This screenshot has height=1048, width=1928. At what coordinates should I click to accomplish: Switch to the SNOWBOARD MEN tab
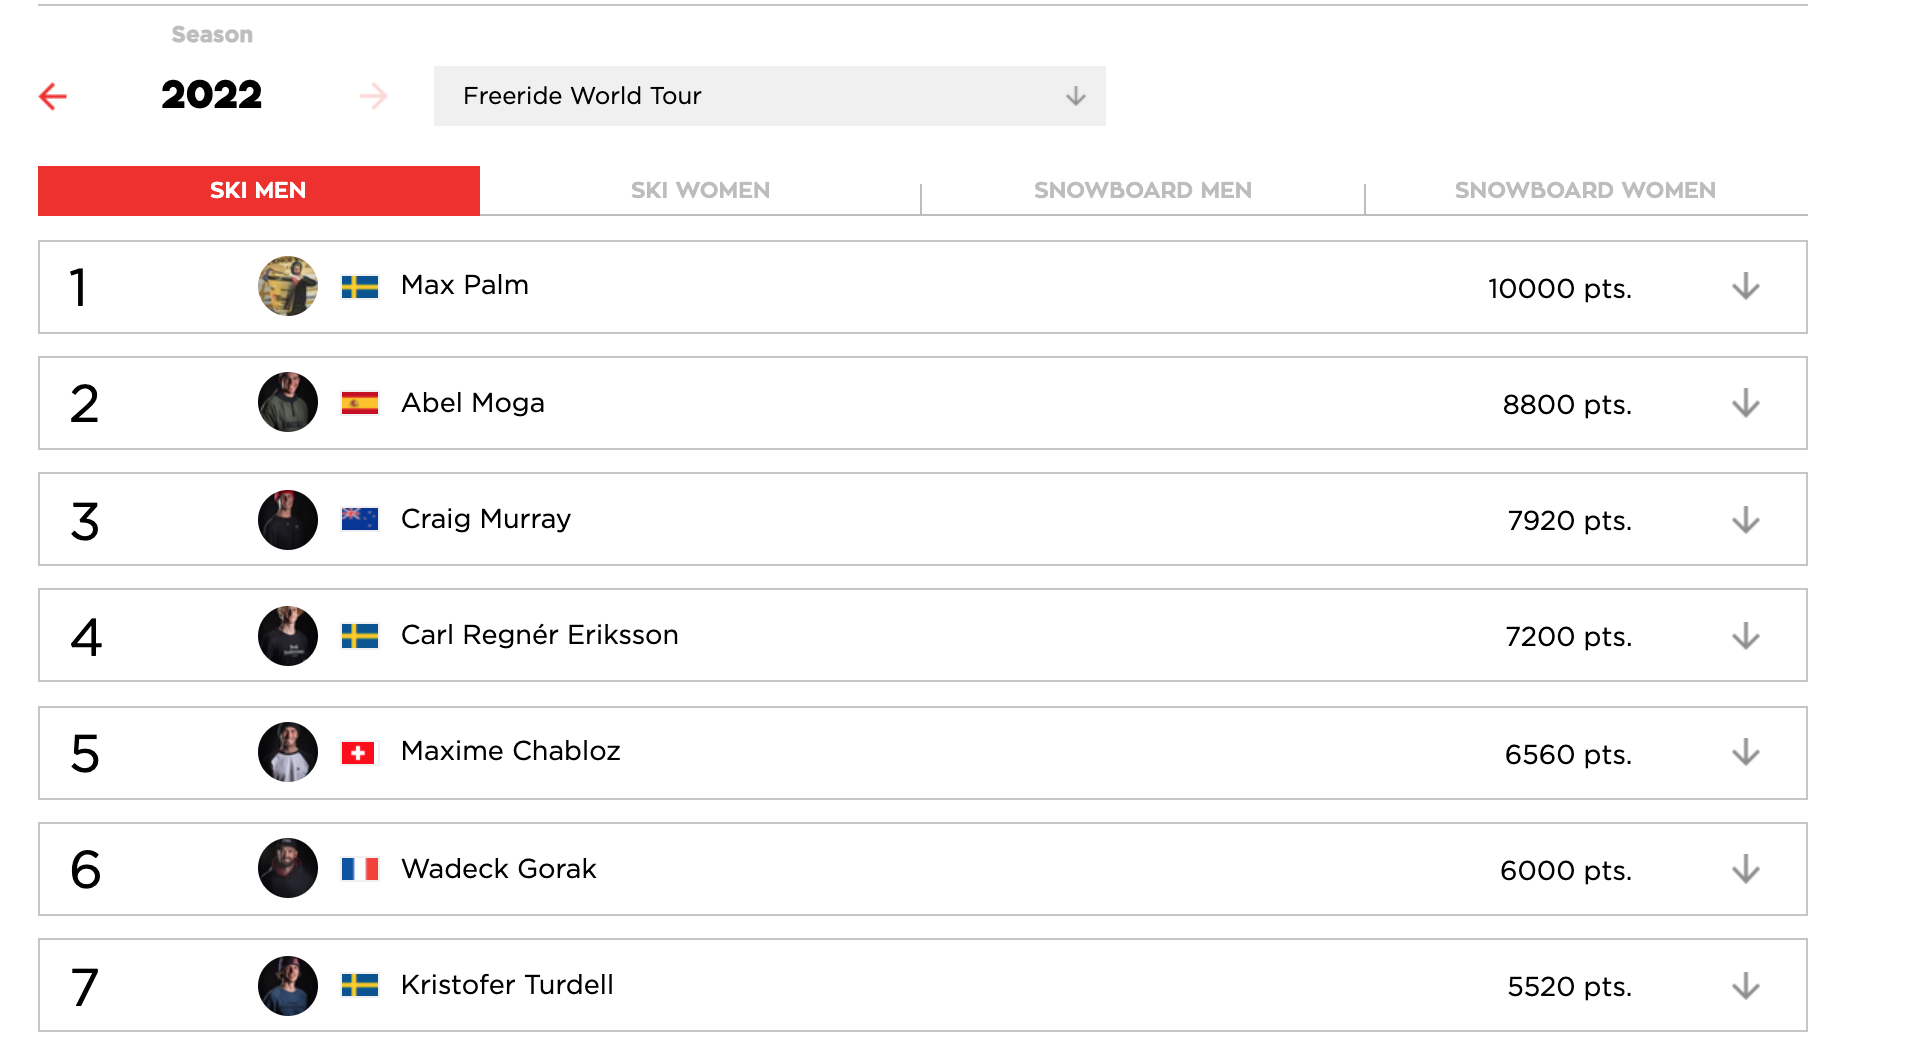tap(1142, 190)
